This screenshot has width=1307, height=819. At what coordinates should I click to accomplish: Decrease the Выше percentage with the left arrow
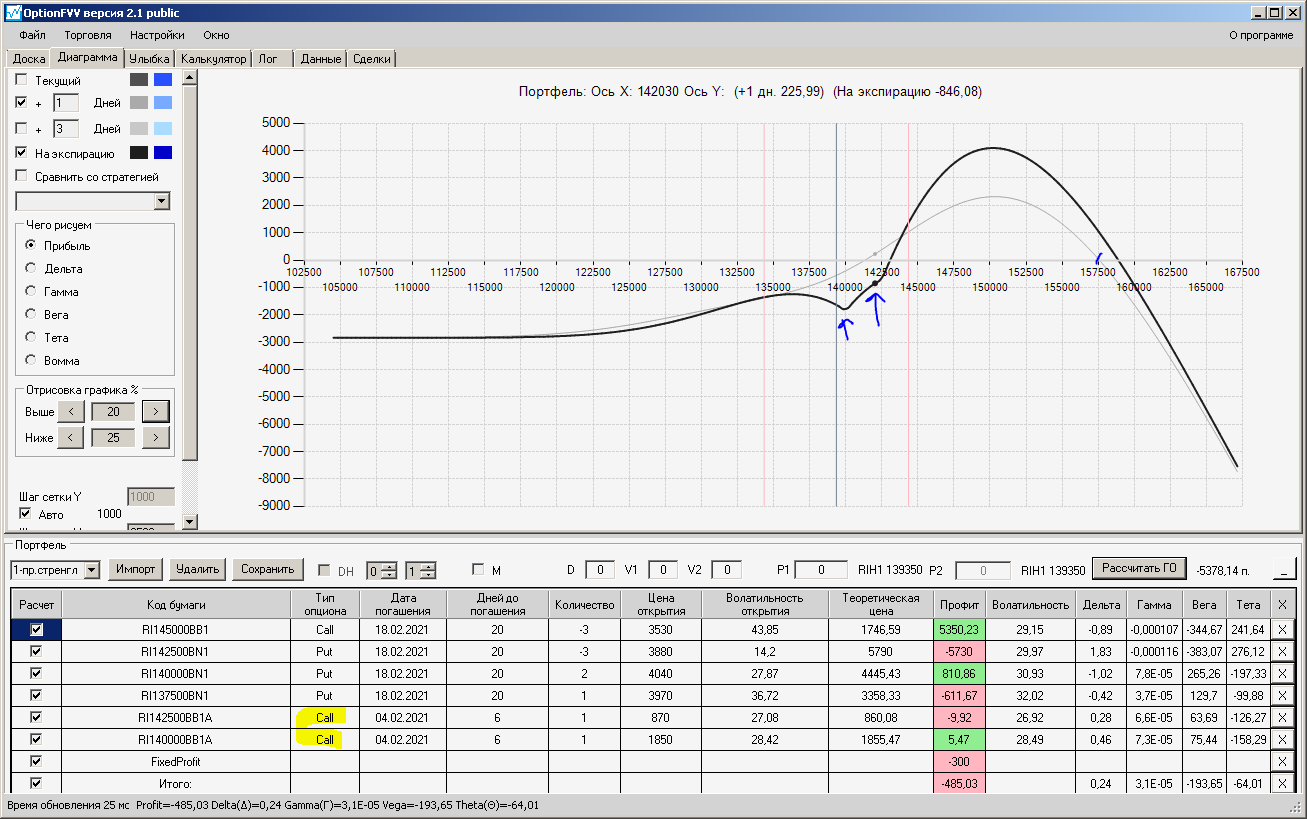pos(71,411)
